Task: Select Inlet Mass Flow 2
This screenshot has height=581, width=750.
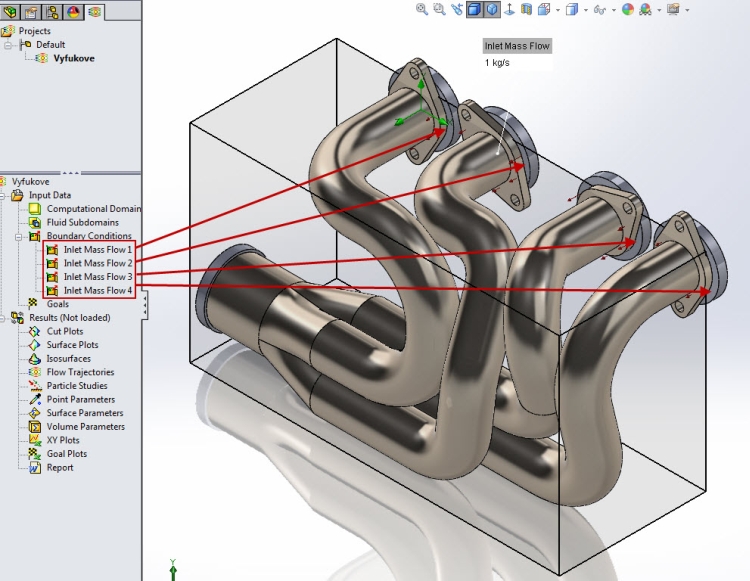Action: (x=98, y=263)
